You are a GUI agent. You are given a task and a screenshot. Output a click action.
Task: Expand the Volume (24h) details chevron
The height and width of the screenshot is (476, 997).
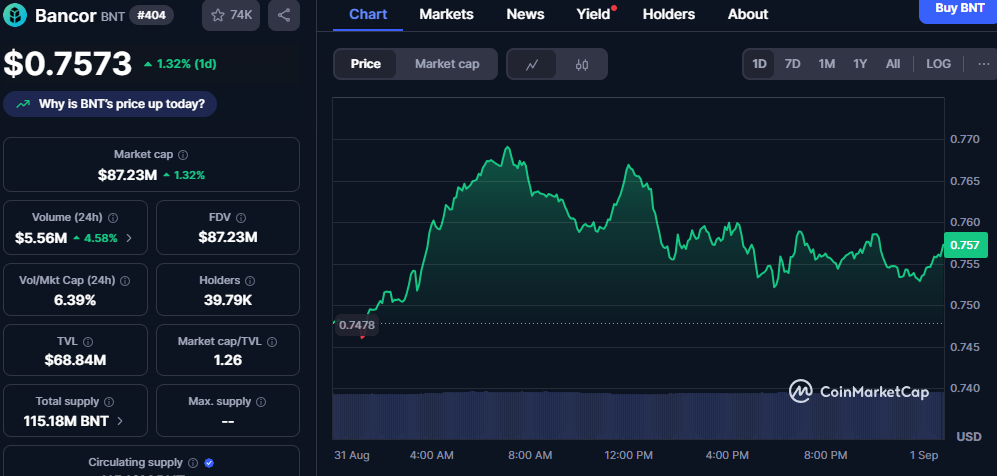[x=128, y=238]
